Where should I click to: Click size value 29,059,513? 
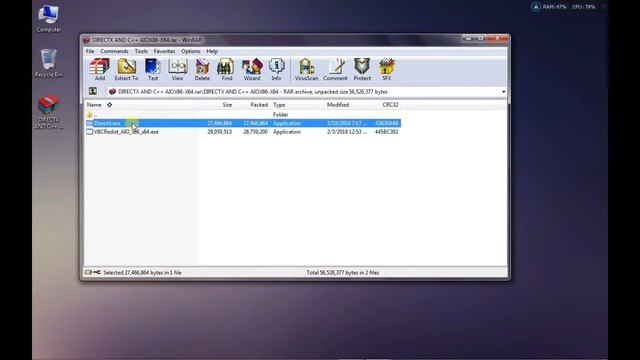pyautogui.click(x=220, y=132)
